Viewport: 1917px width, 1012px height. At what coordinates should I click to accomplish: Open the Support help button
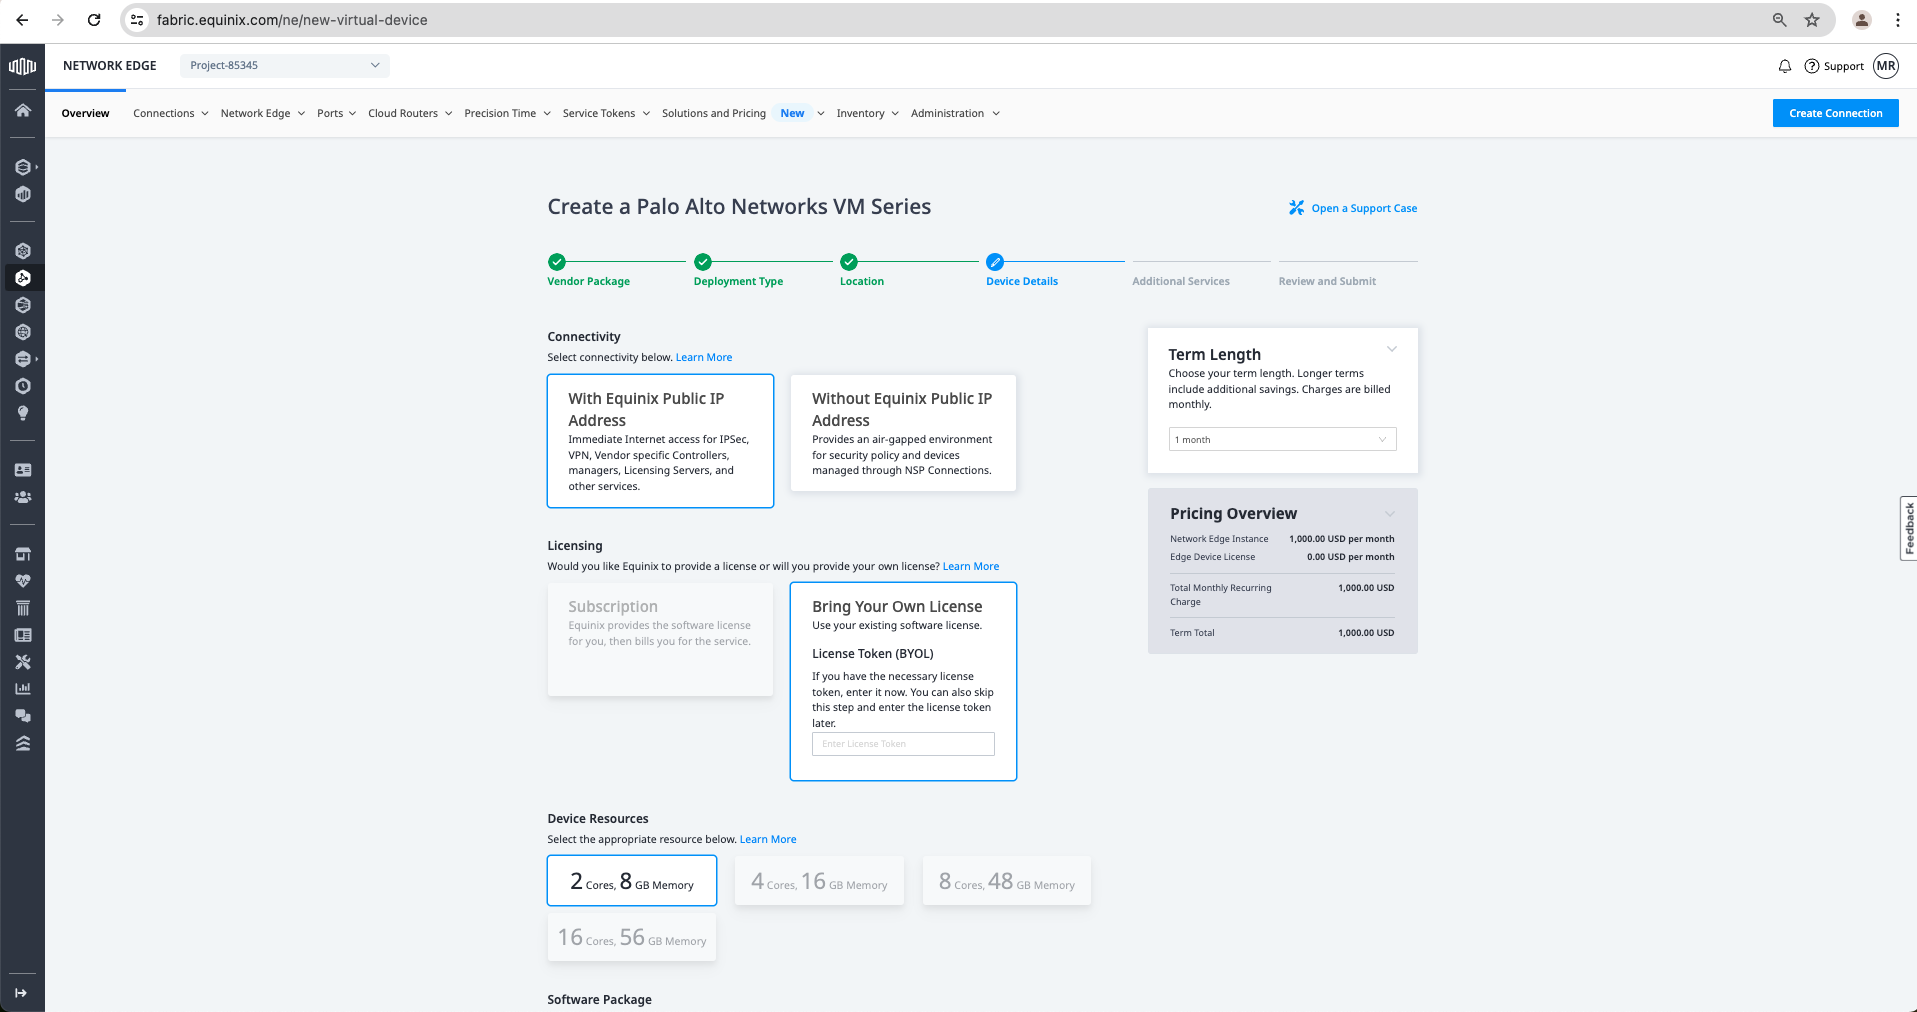pos(1834,66)
